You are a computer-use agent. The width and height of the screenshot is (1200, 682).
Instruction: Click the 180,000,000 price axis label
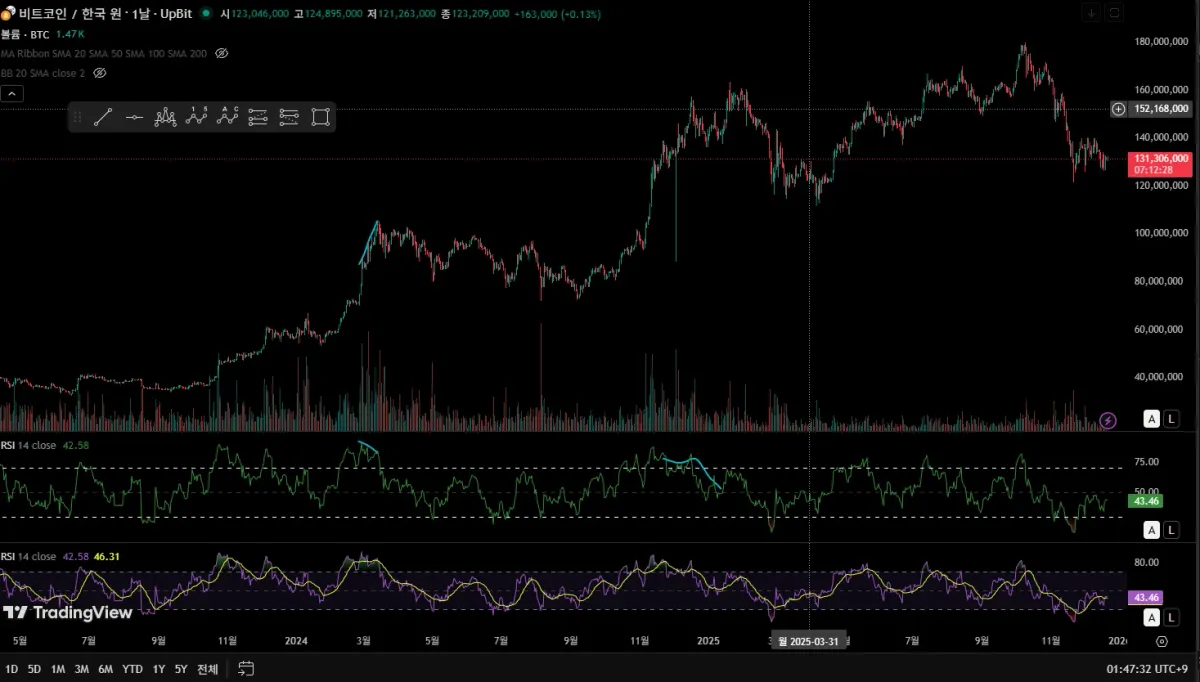click(1162, 42)
